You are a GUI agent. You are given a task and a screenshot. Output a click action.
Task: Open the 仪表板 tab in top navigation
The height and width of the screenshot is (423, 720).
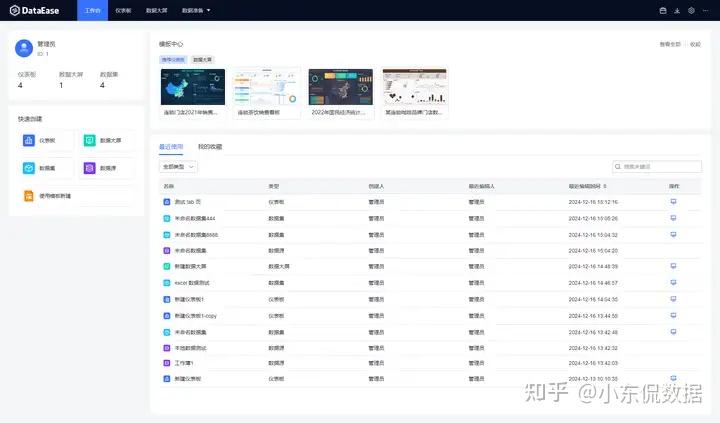tap(123, 10)
